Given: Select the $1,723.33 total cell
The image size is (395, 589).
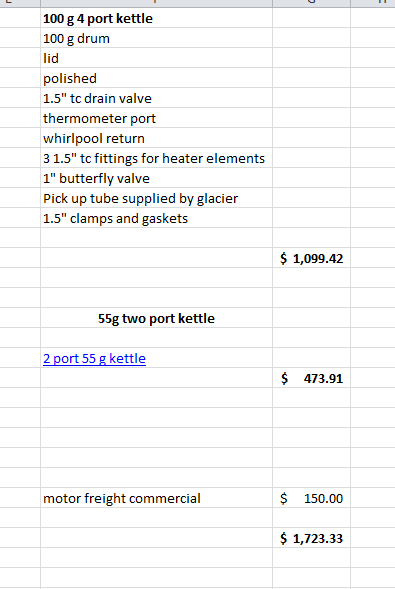Looking at the screenshot, I should (x=311, y=538).
